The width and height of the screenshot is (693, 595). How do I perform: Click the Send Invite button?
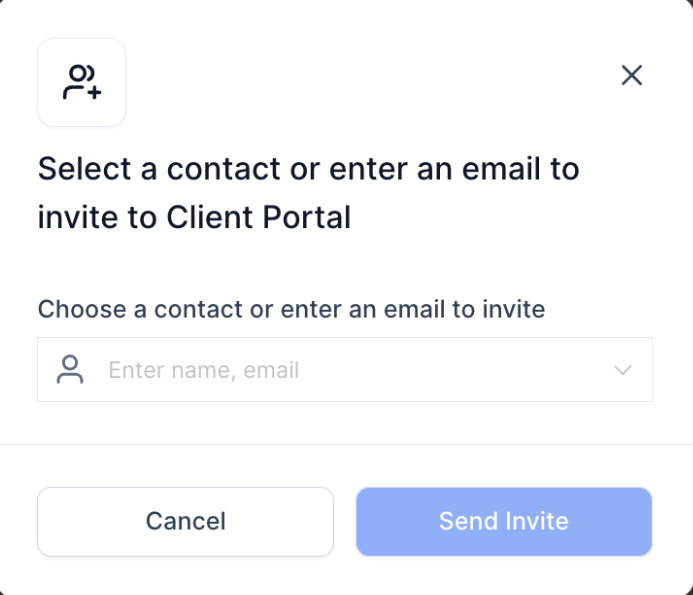[x=503, y=521]
